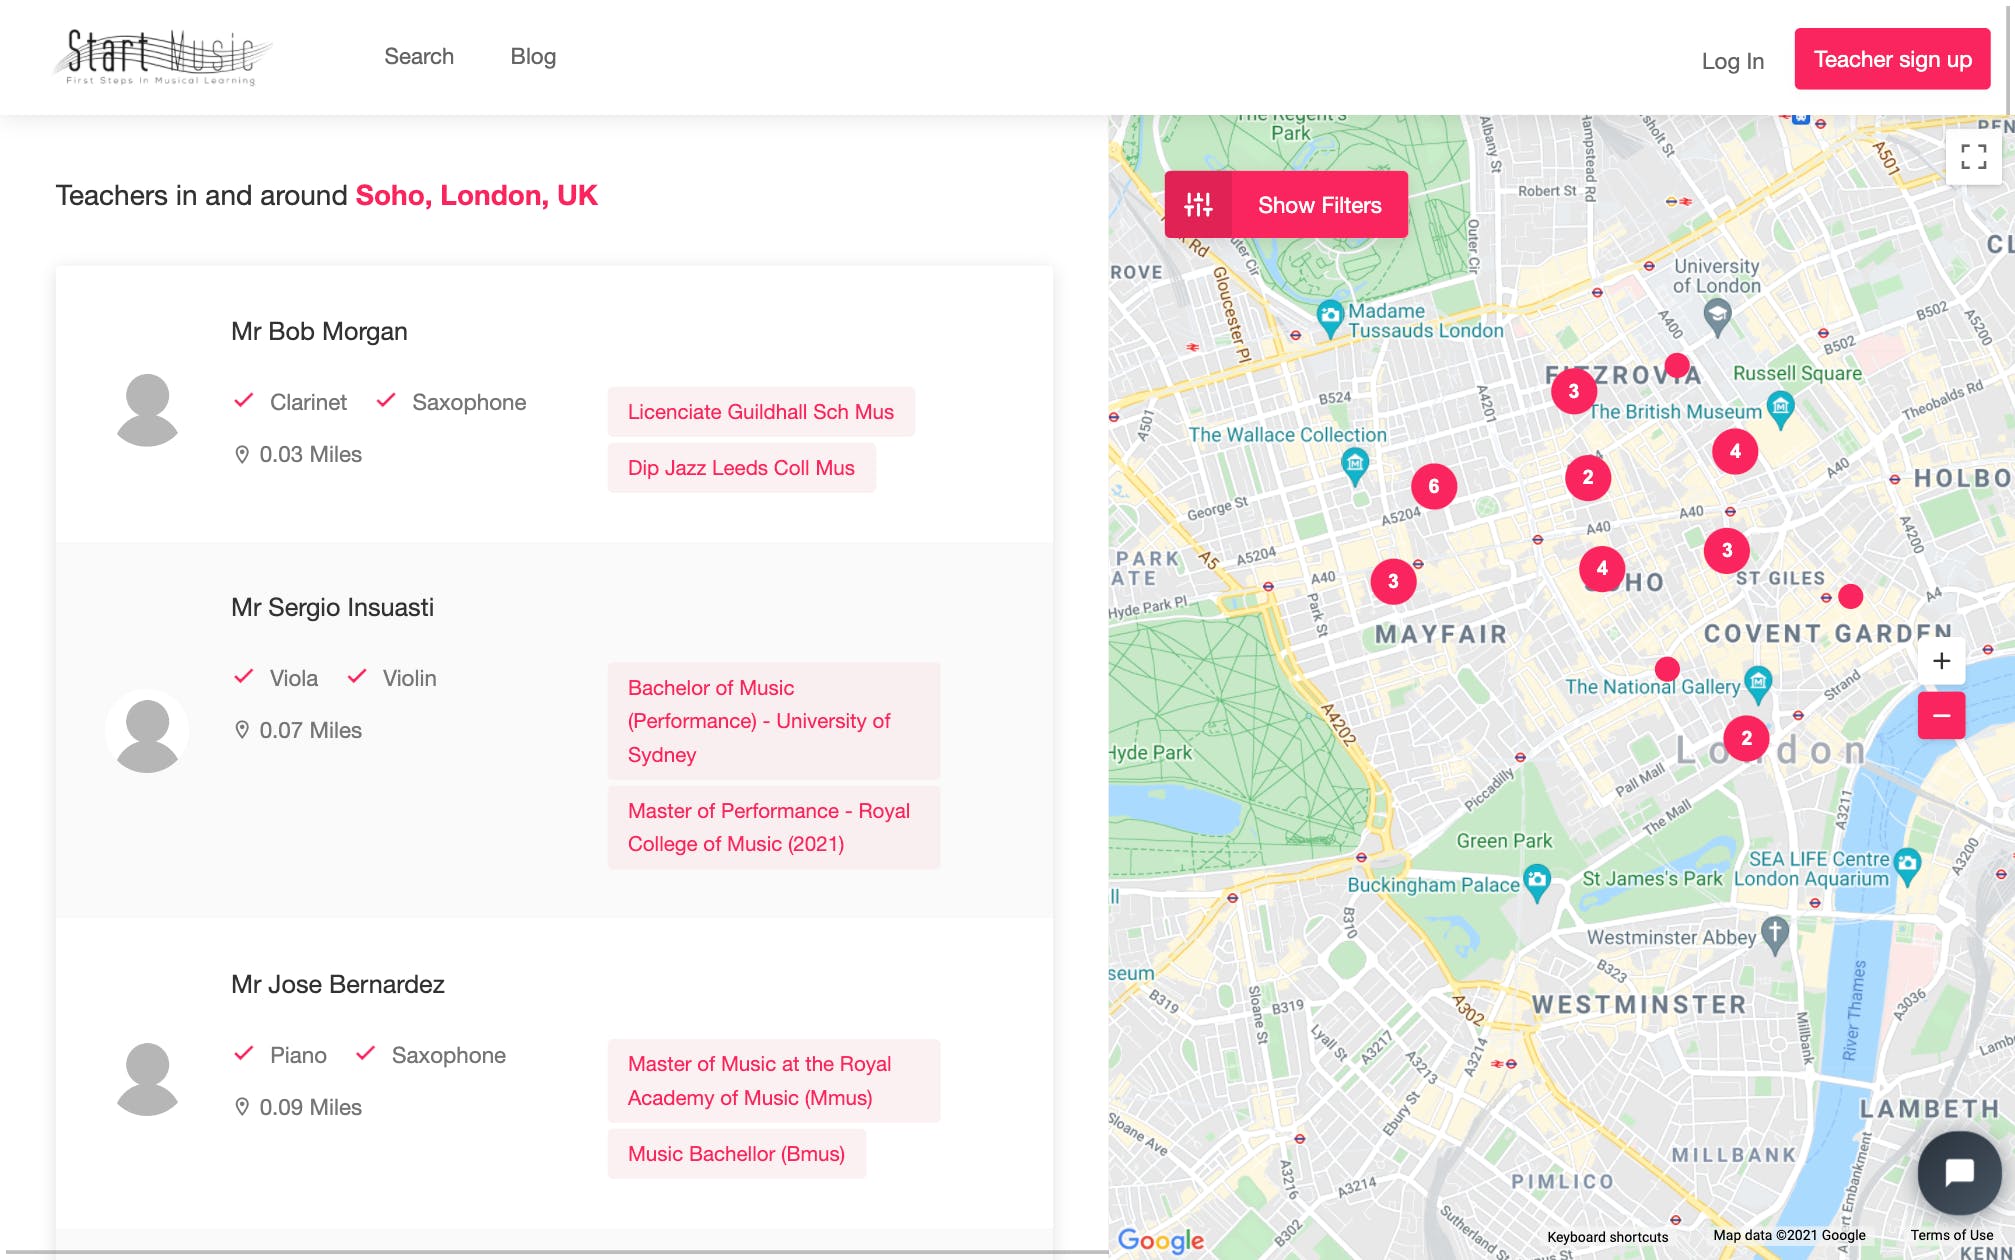Select the cluster 3 in Mayfair

tap(1393, 581)
